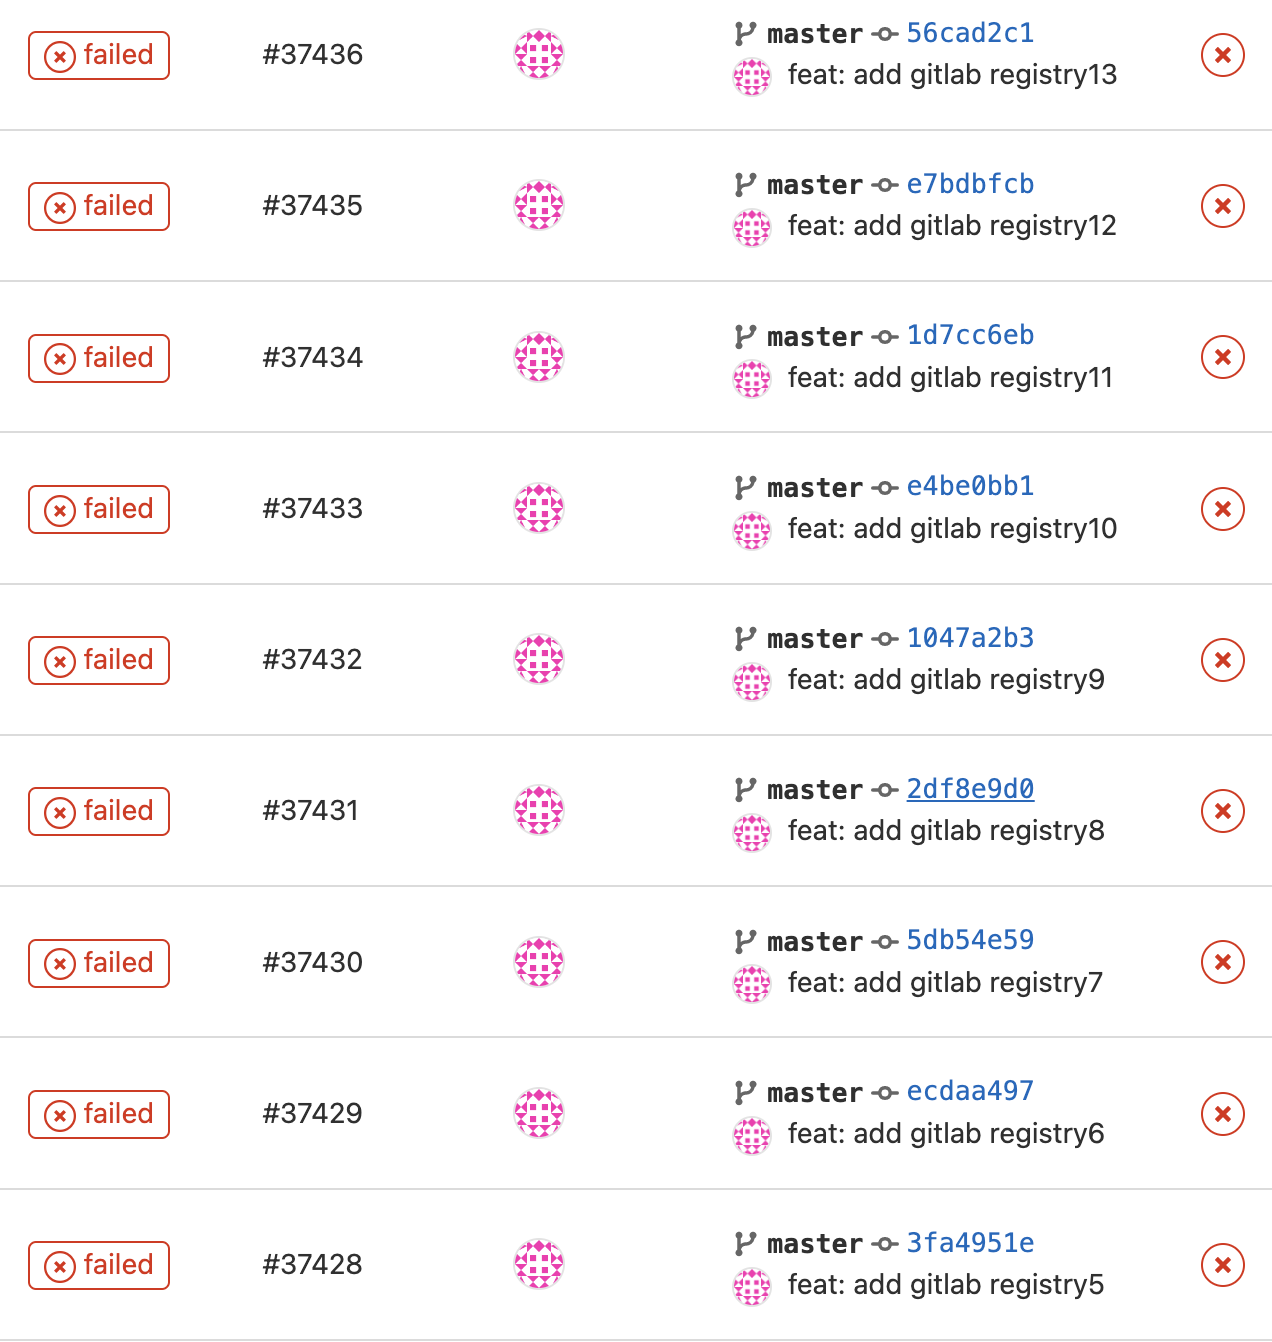Open commit link 2df8e9d0

[970, 789]
